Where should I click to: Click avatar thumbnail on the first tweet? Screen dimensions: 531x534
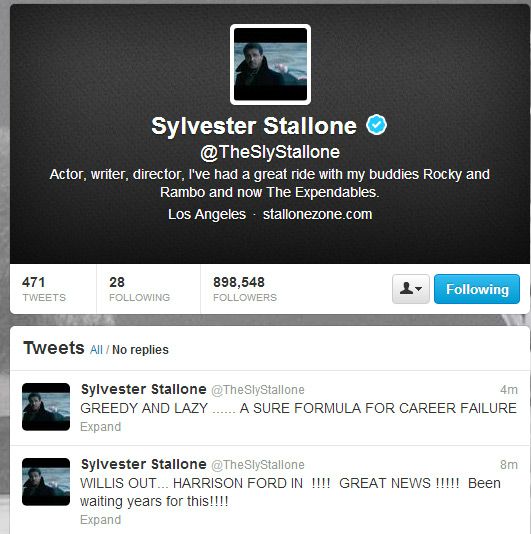tap(46, 407)
